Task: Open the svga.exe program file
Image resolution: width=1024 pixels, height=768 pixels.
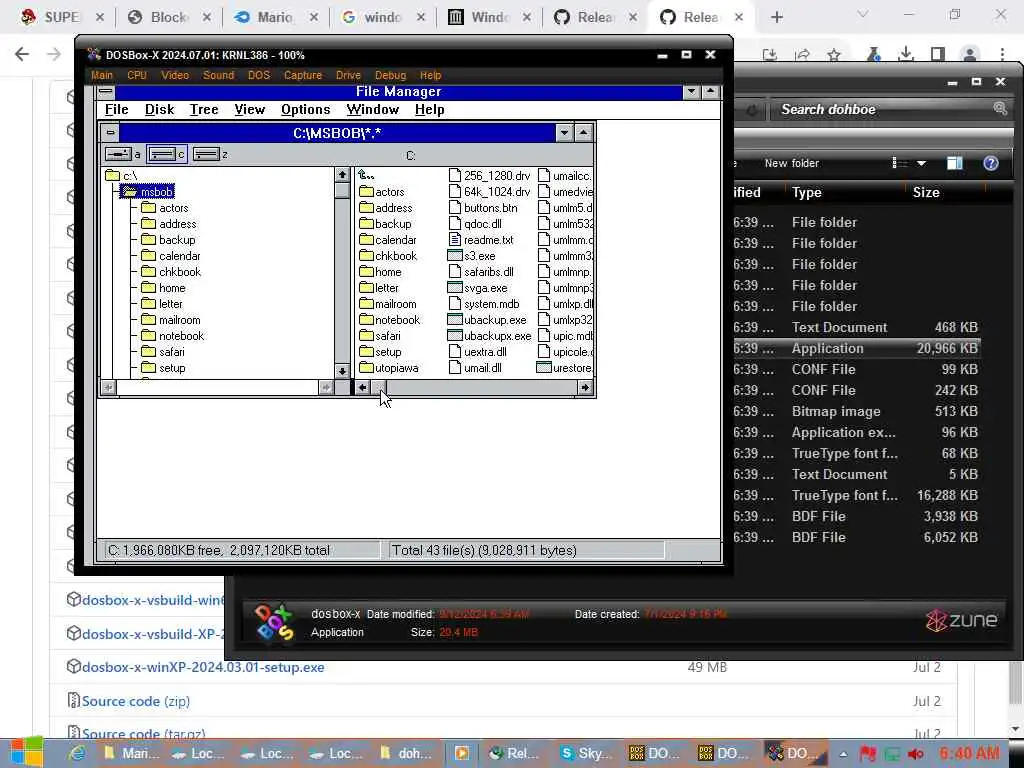Action: click(x=477, y=288)
